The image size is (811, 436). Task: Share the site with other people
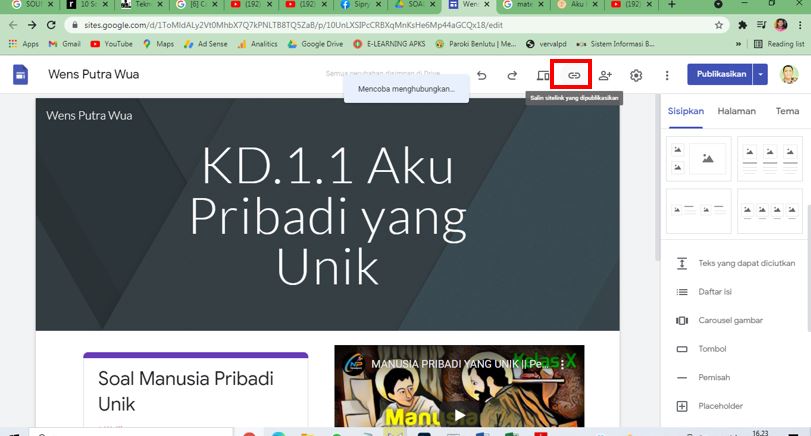click(605, 75)
